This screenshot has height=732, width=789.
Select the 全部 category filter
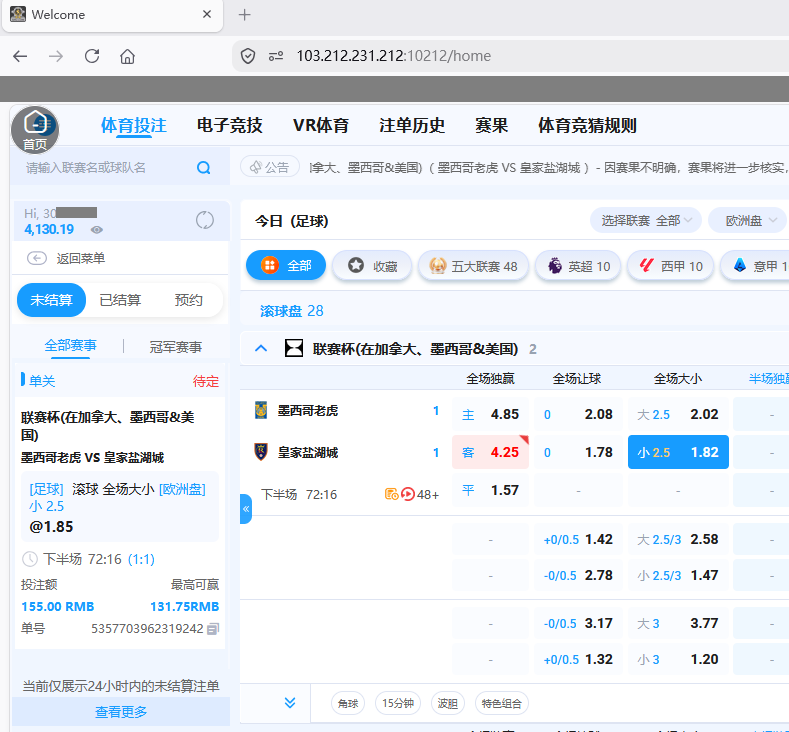pyautogui.click(x=286, y=266)
